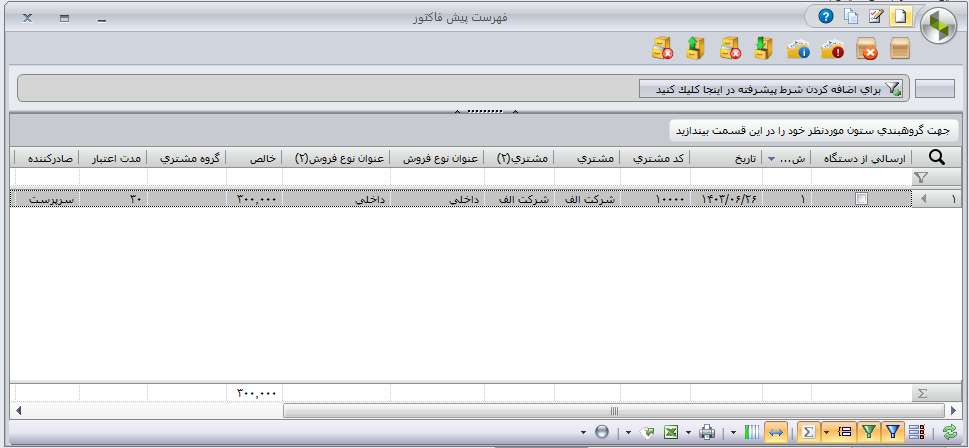Click the folder with red warning badge
Screen dimensions: 969x448
coord(832,49)
